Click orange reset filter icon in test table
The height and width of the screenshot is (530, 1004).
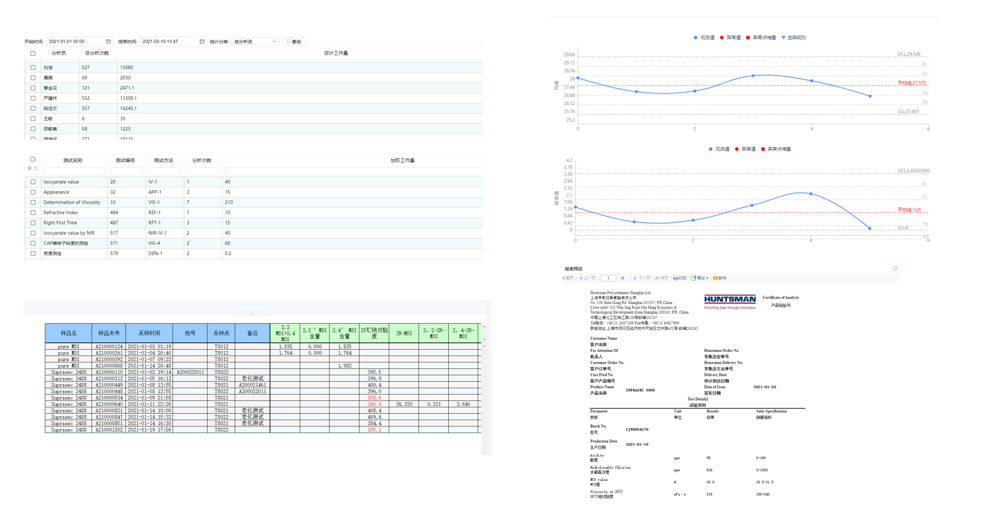coord(36,169)
